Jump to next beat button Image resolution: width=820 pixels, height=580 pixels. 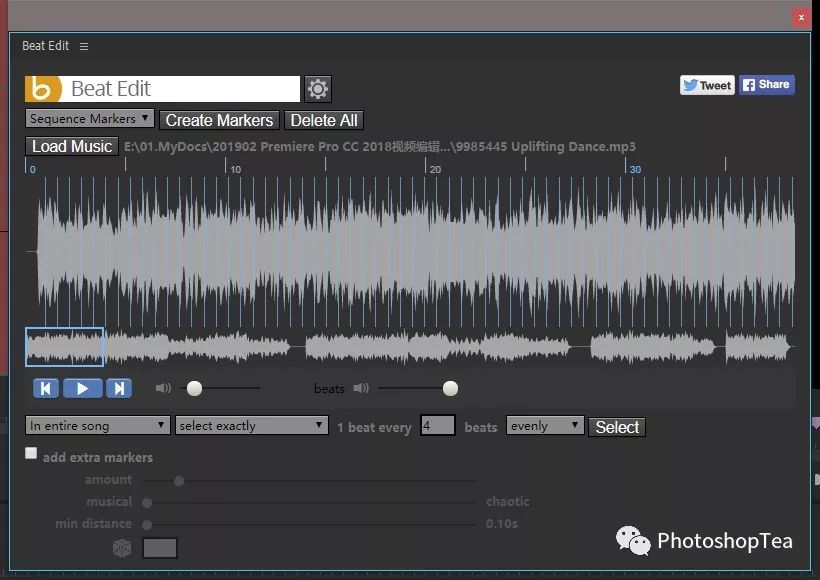coord(119,389)
